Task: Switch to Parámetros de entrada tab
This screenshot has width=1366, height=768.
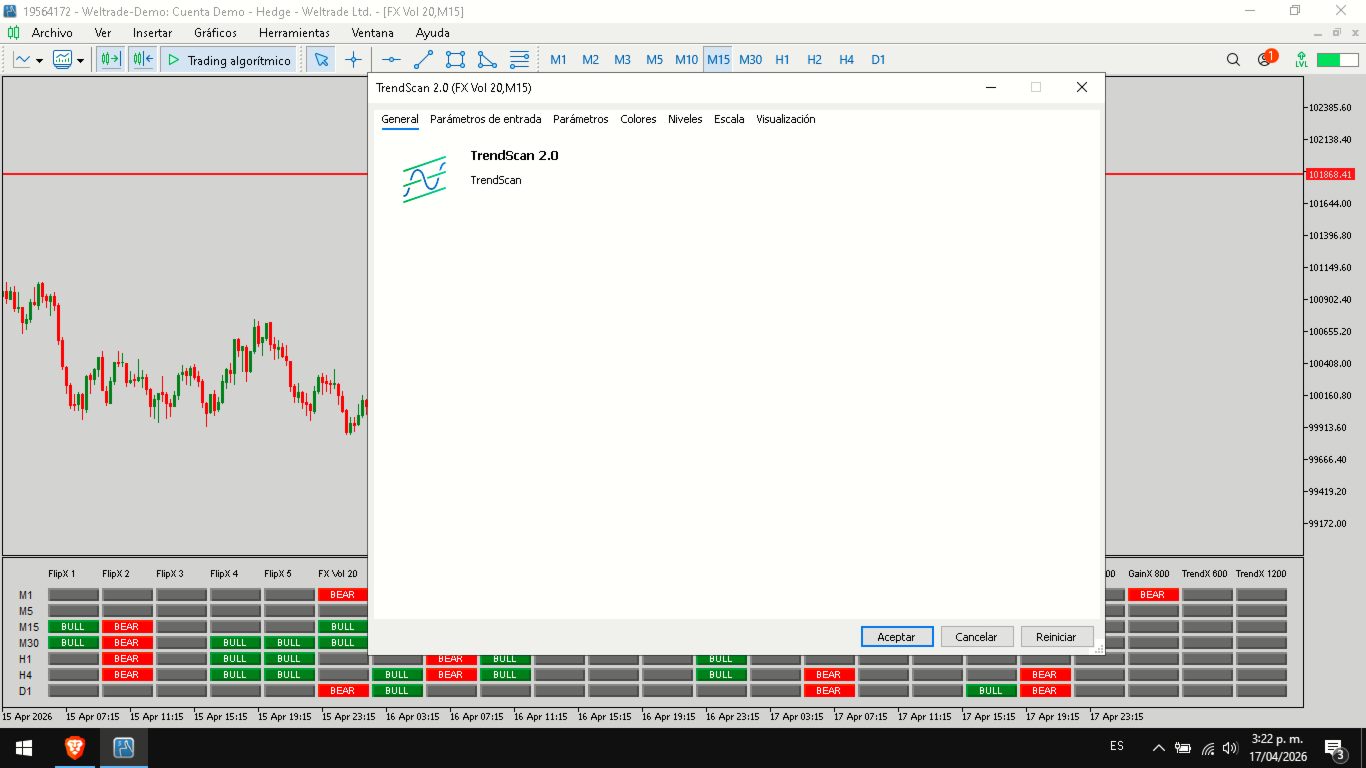Action: click(486, 119)
